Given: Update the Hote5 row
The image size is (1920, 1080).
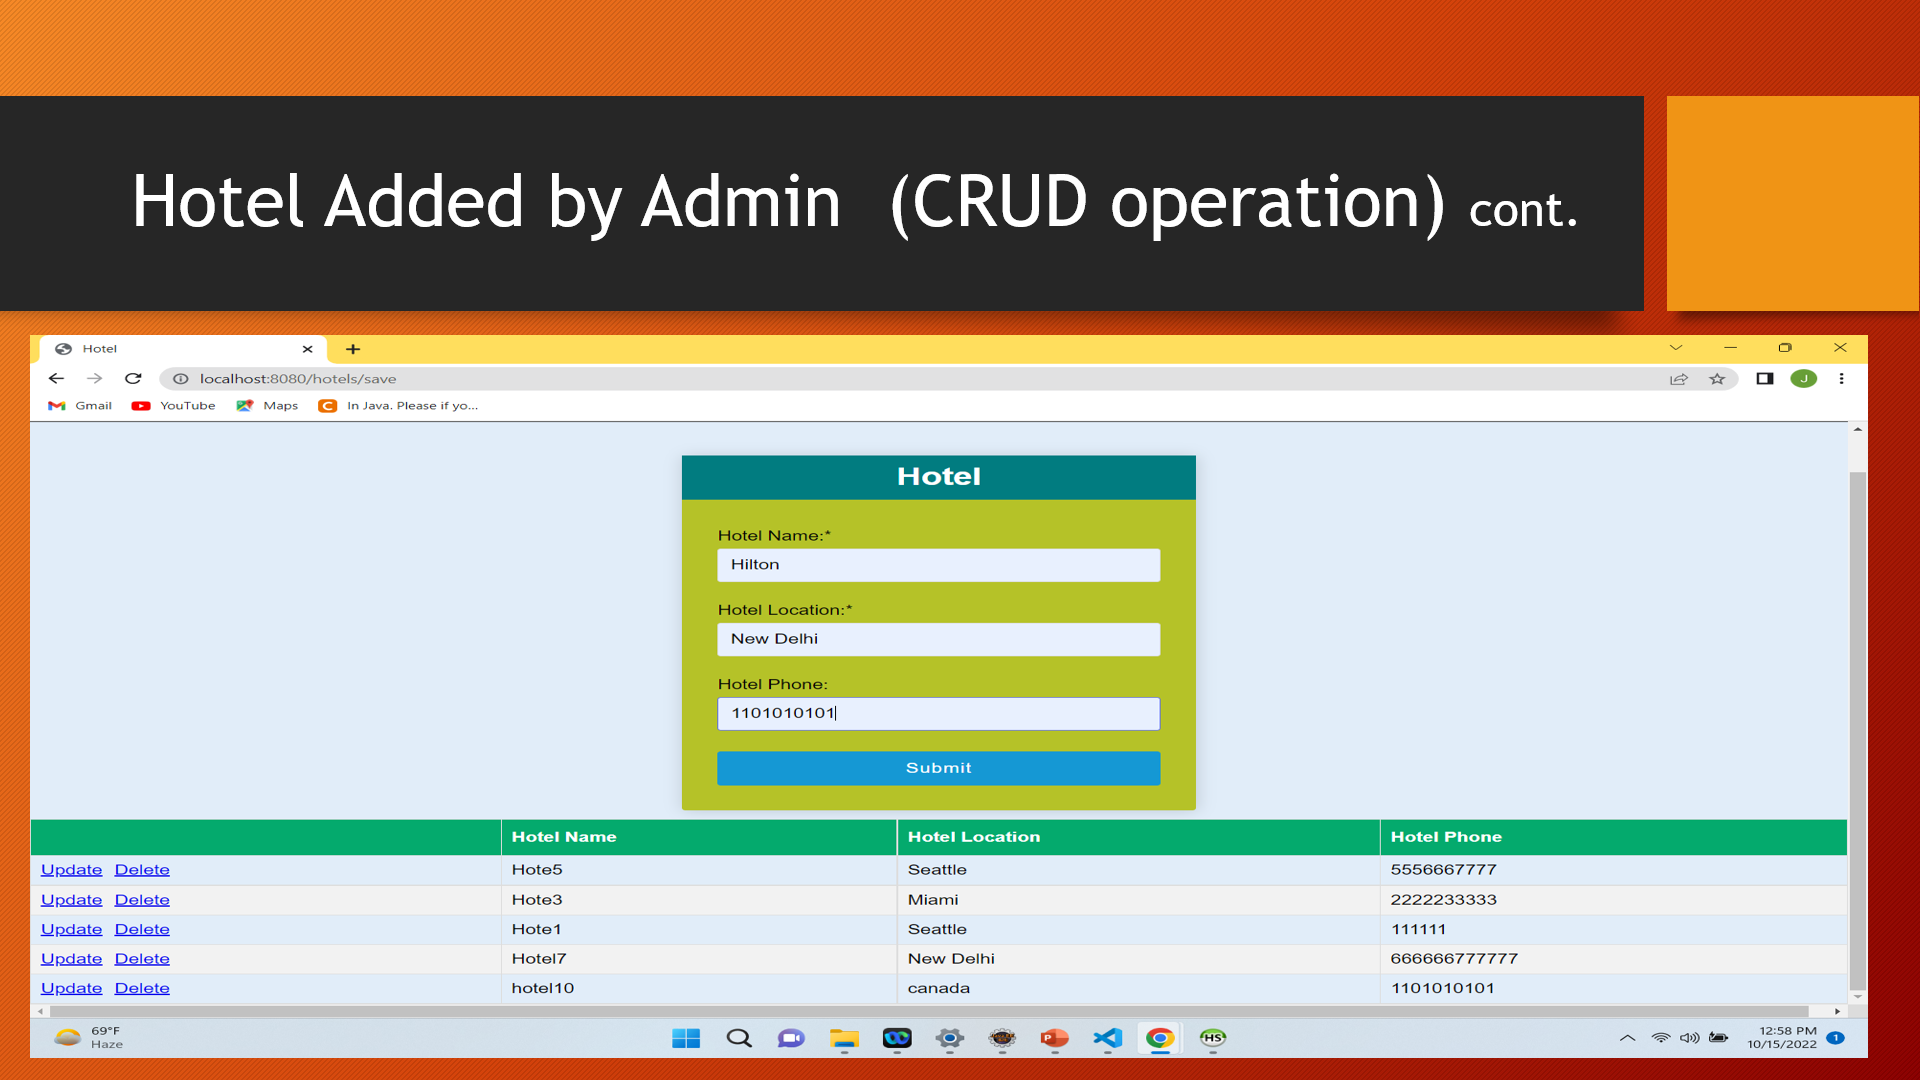Looking at the screenshot, I should [x=71, y=870].
